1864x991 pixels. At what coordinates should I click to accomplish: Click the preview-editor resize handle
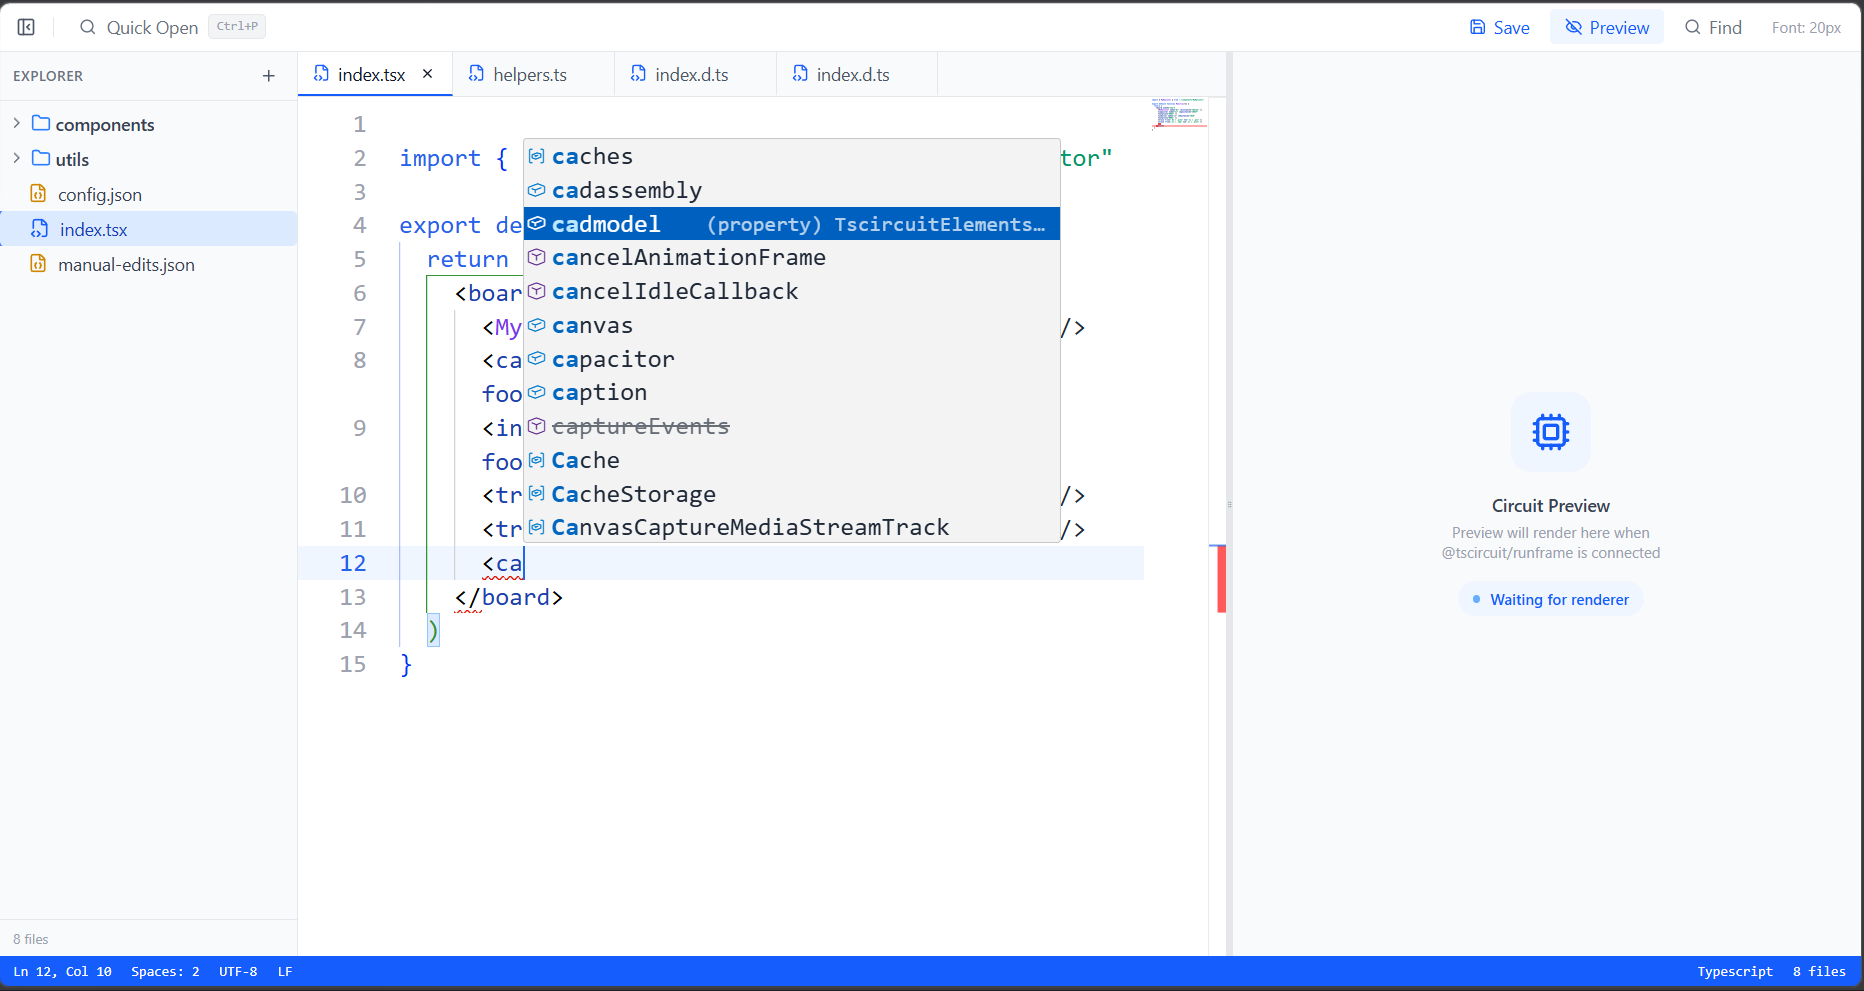pos(1229,504)
